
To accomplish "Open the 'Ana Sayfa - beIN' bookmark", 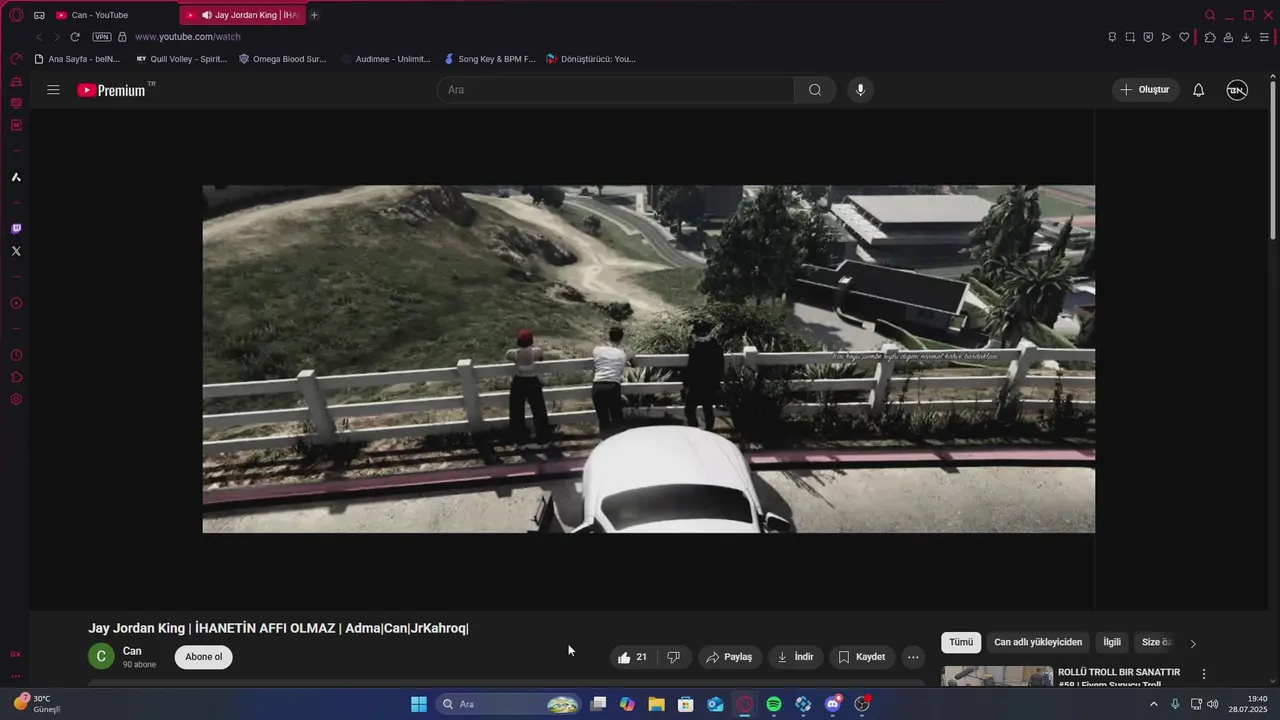I will (77, 59).
